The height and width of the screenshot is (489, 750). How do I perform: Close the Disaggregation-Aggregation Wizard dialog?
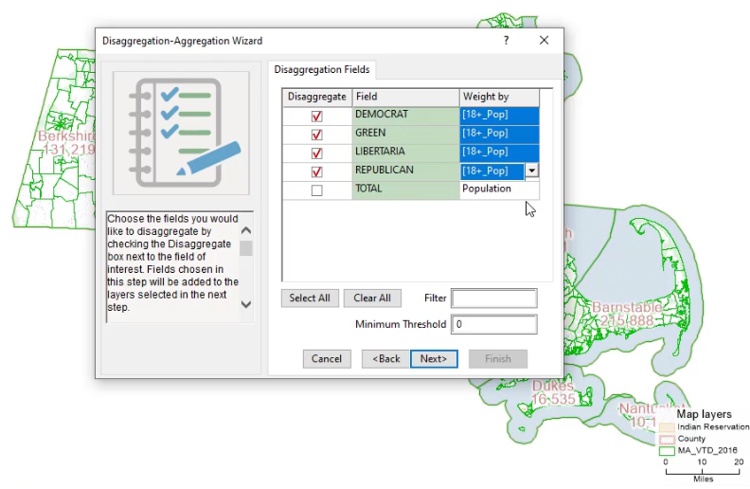[x=544, y=41]
